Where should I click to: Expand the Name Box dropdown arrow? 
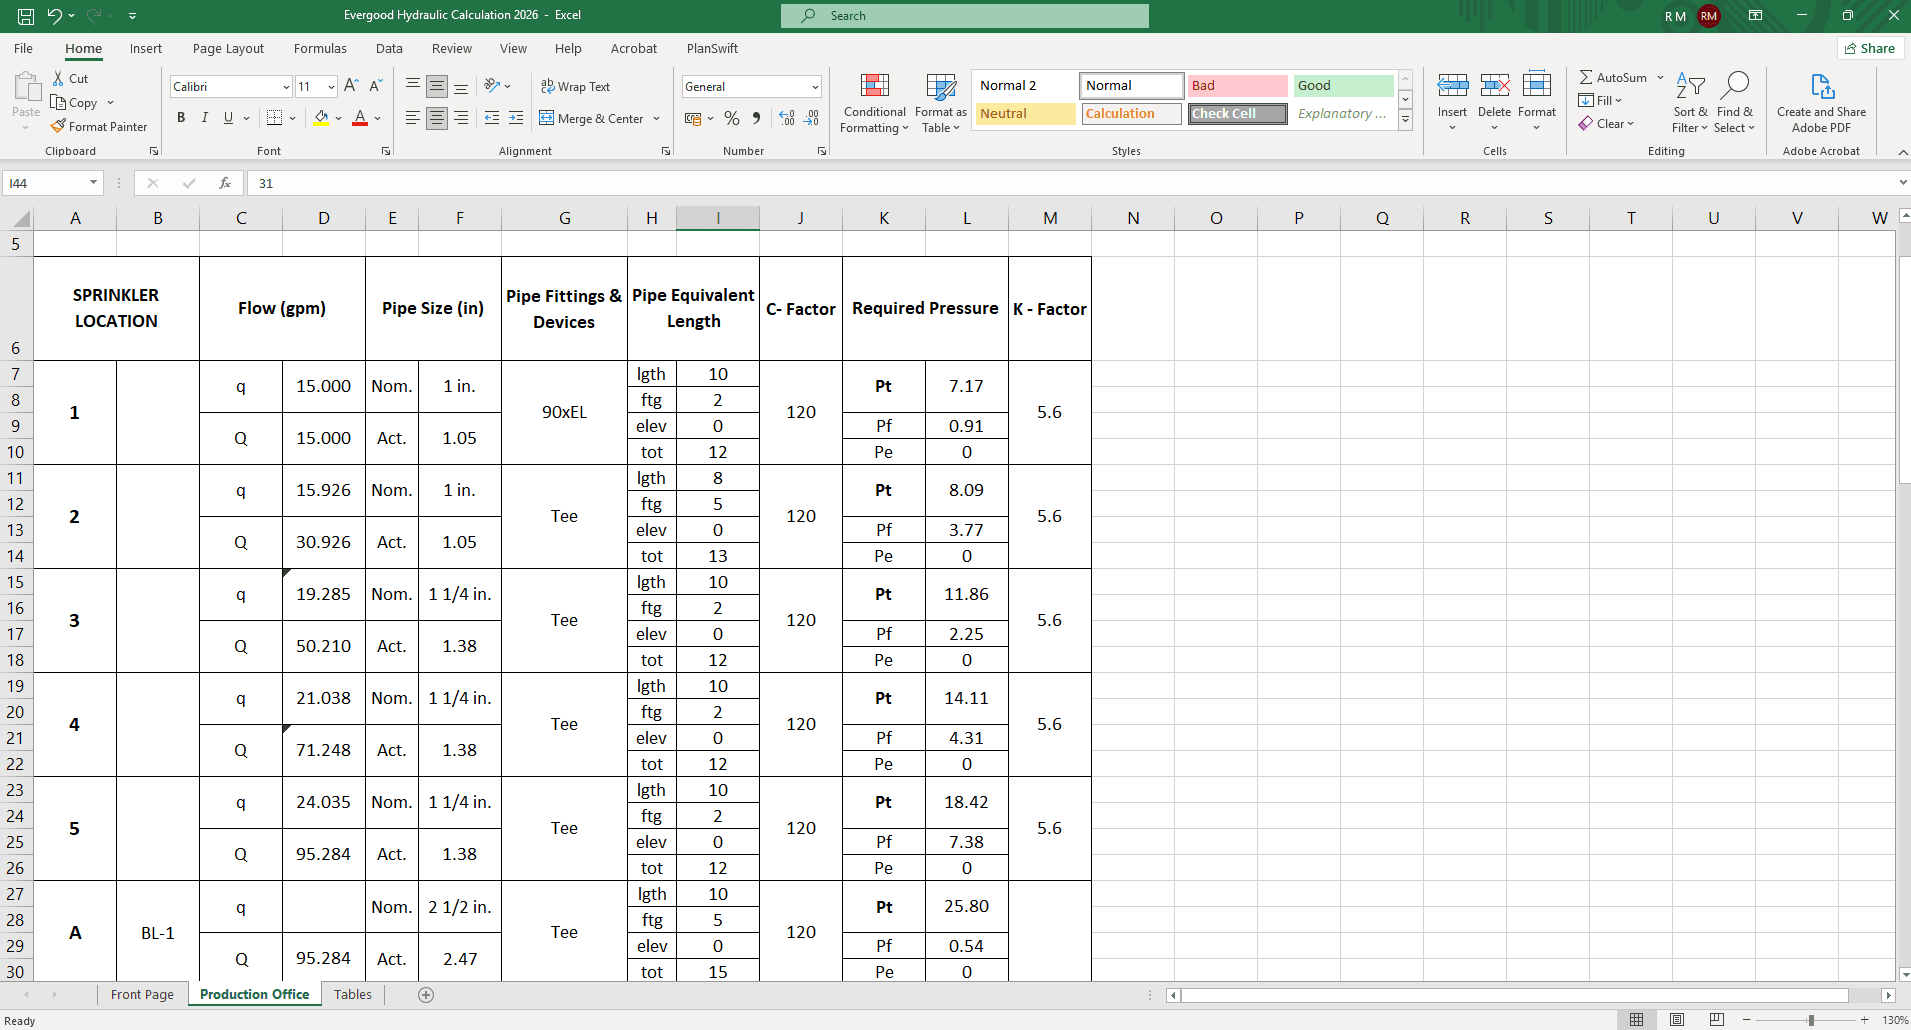[93, 183]
